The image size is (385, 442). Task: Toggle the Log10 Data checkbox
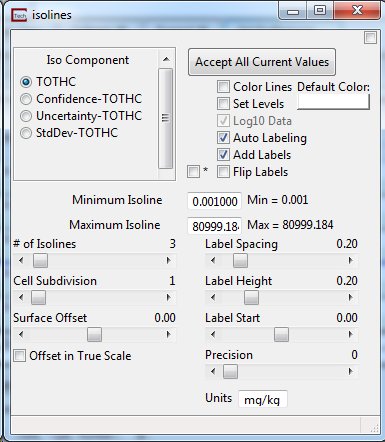(x=223, y=121)
